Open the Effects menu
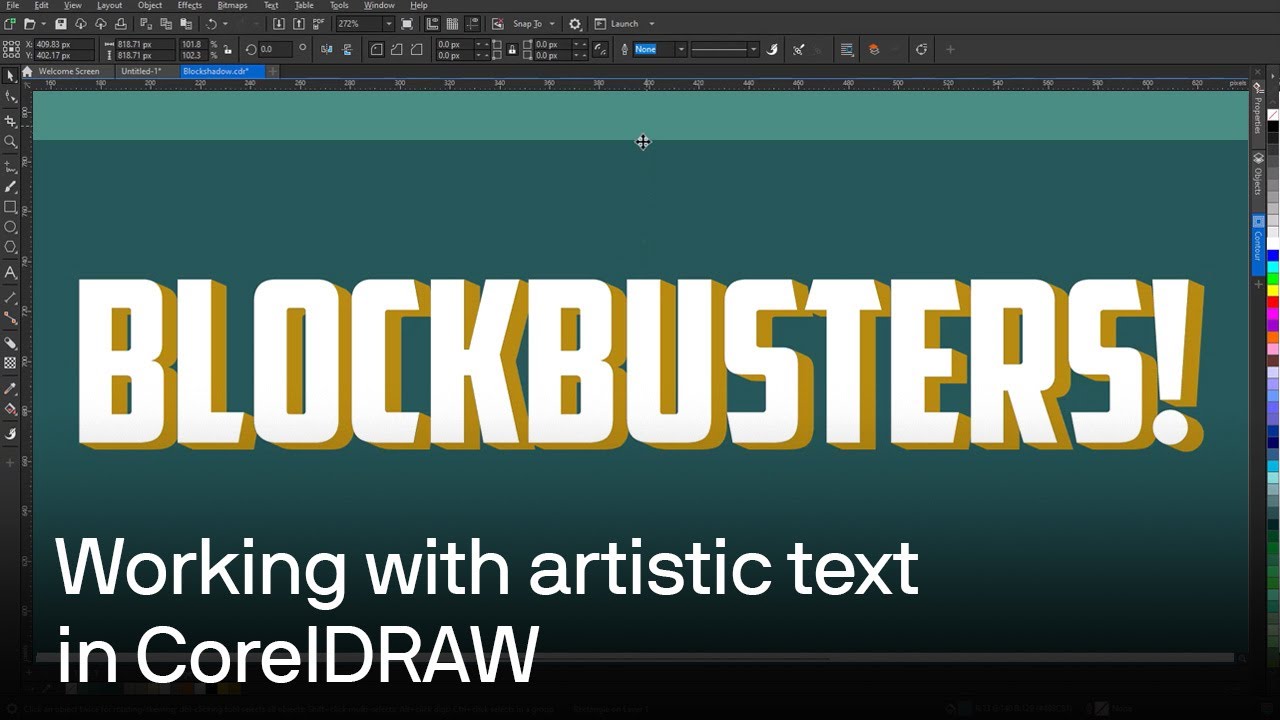 pyautogui.click(x=190, y=5)
